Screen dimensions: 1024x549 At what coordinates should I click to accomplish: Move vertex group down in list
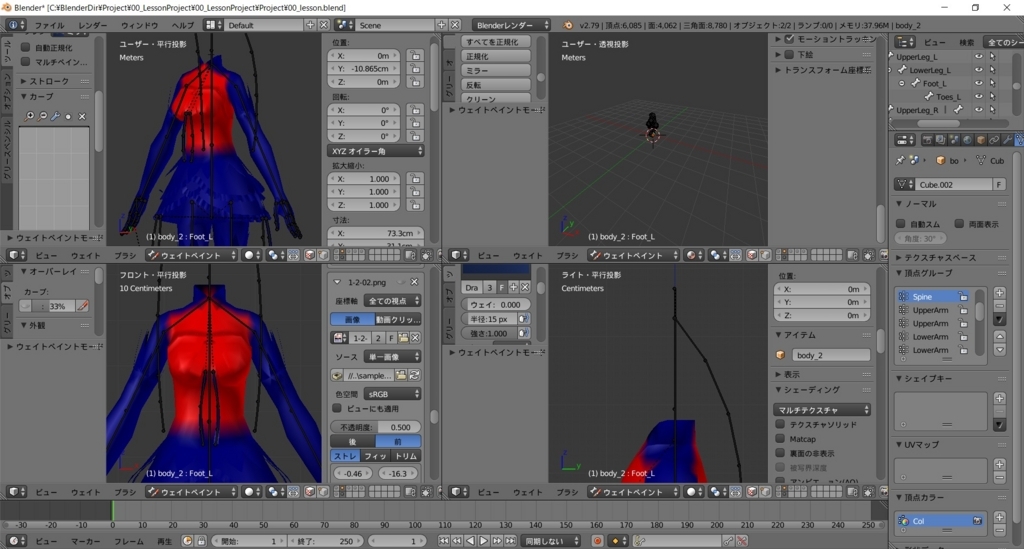(x=999, y=350)
